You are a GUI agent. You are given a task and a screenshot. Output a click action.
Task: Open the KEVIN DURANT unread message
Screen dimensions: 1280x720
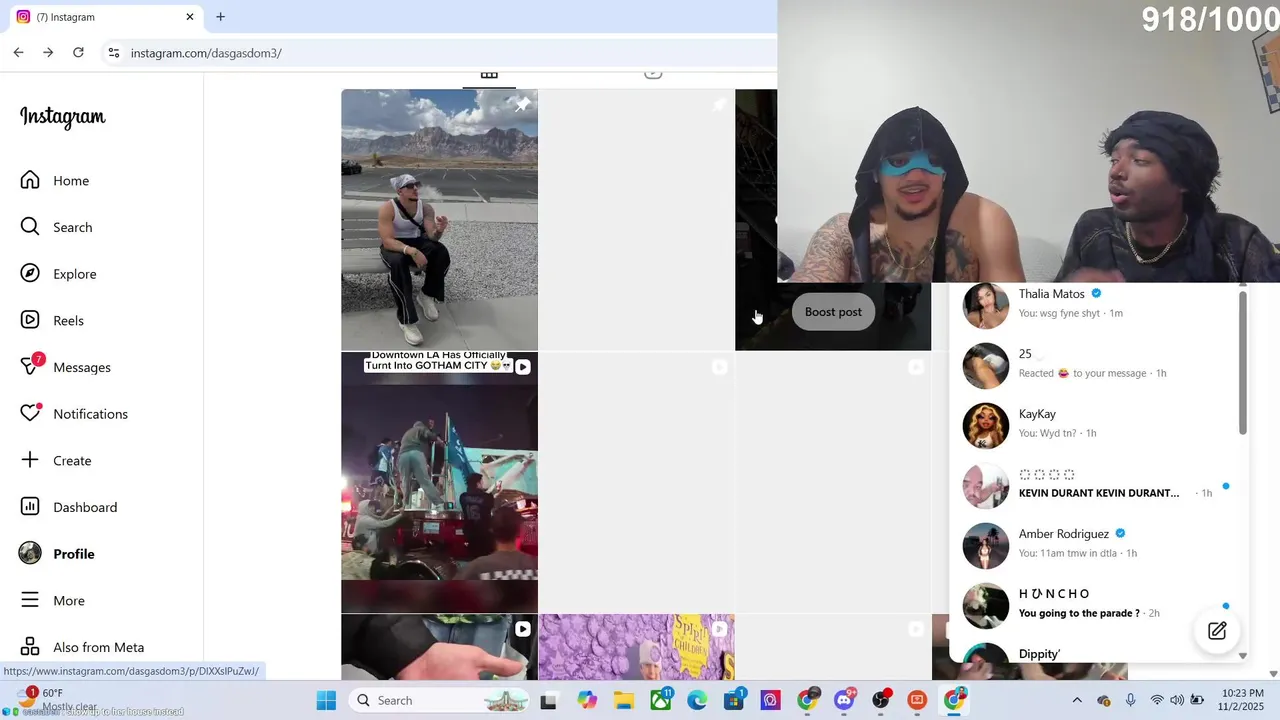pyautogui.click(x=1094, y=484)
